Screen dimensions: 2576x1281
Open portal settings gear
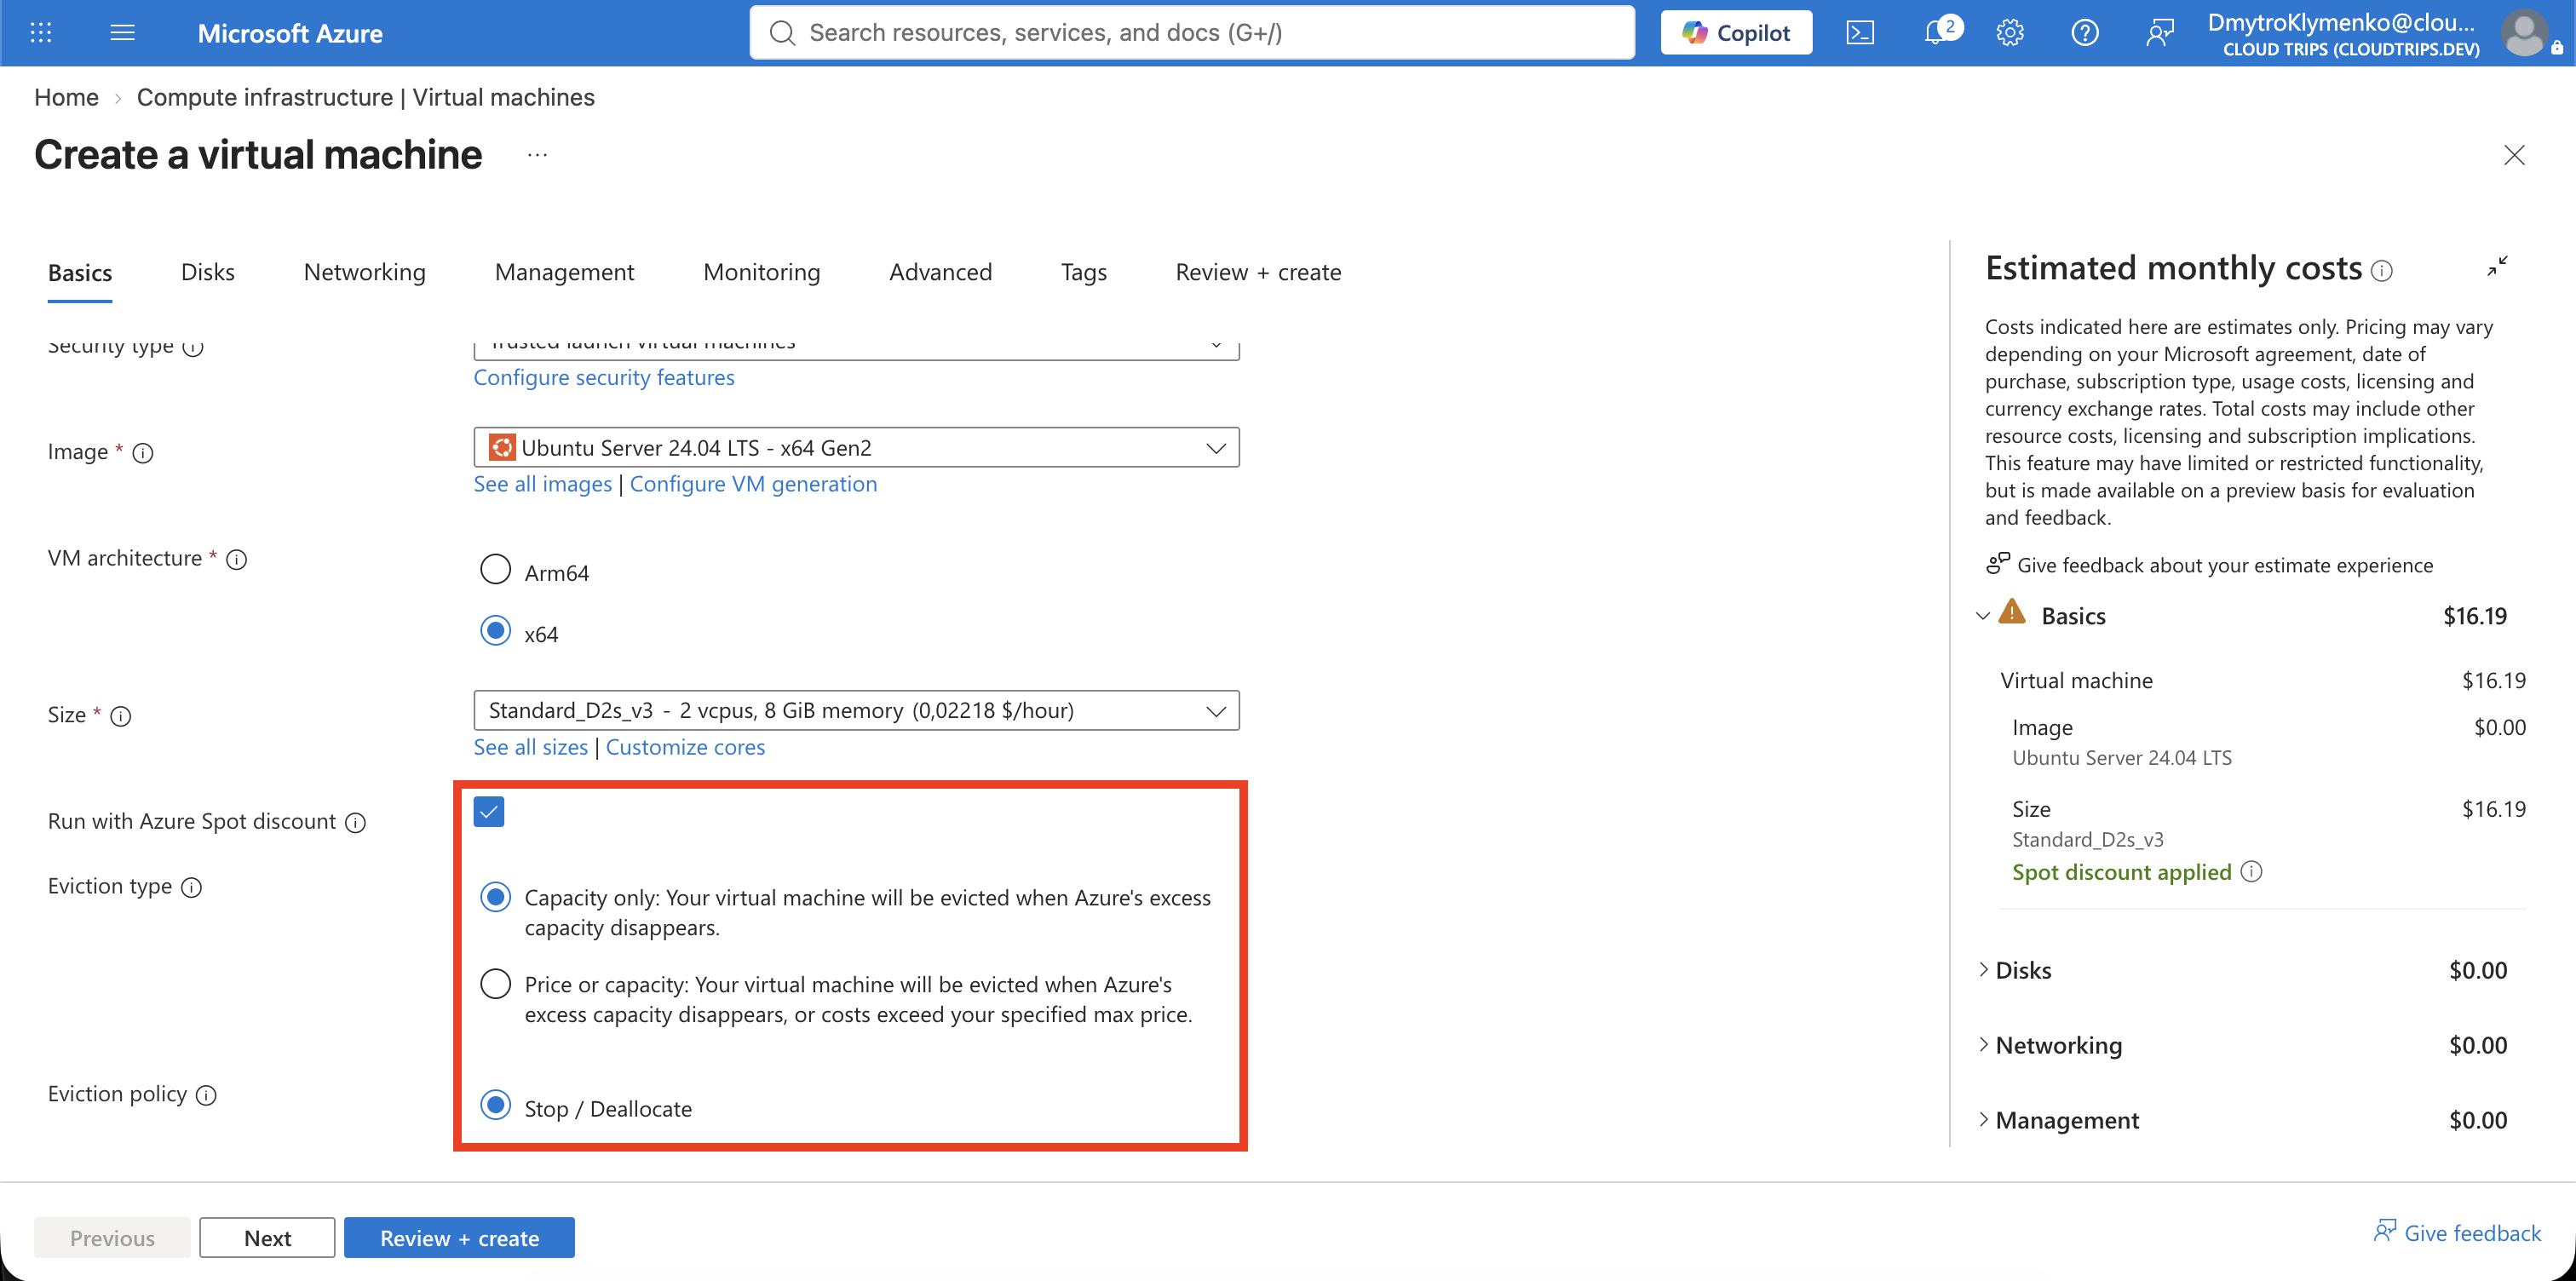click(x=2010, y=33)
